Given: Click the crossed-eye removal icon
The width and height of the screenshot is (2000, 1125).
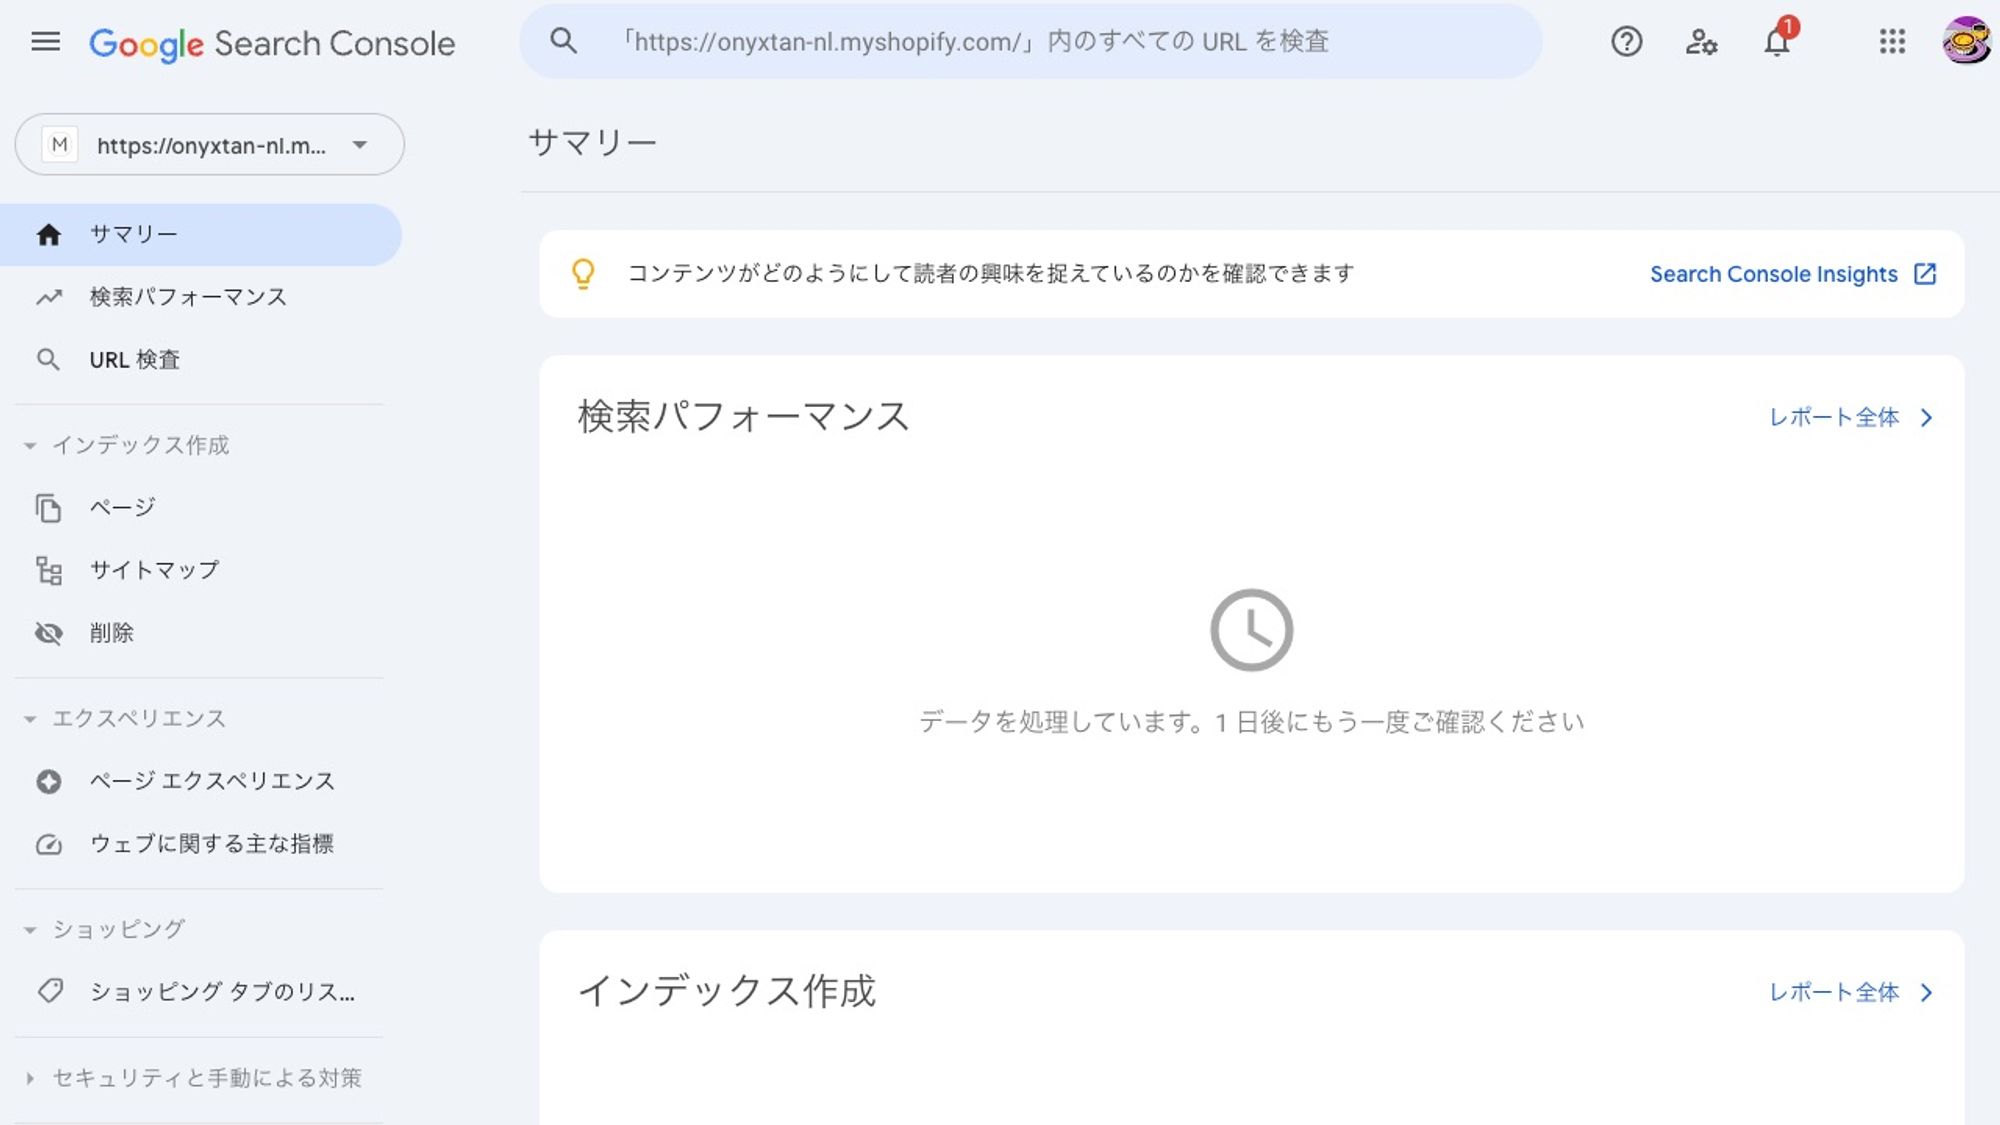Looking at the screenshot, I should [48, 633].
